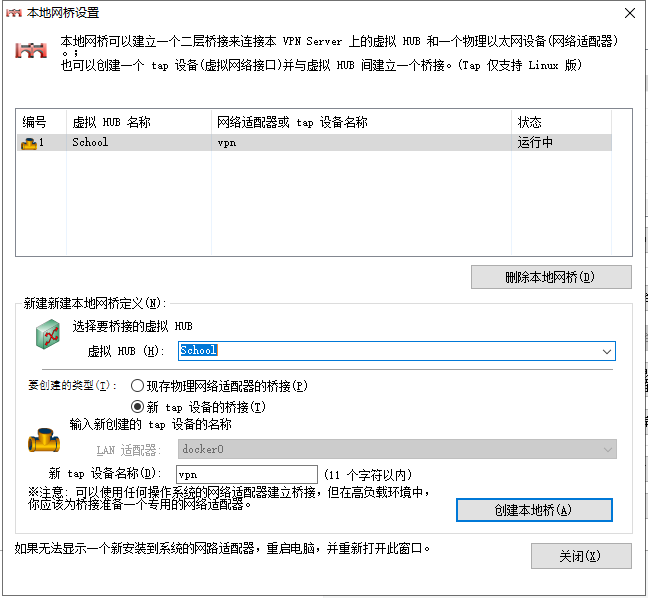Click the 网络适配器或 tap 设备名称 column header
The image size is (648, 598).
pyautogui.click(x=360, y=122)
